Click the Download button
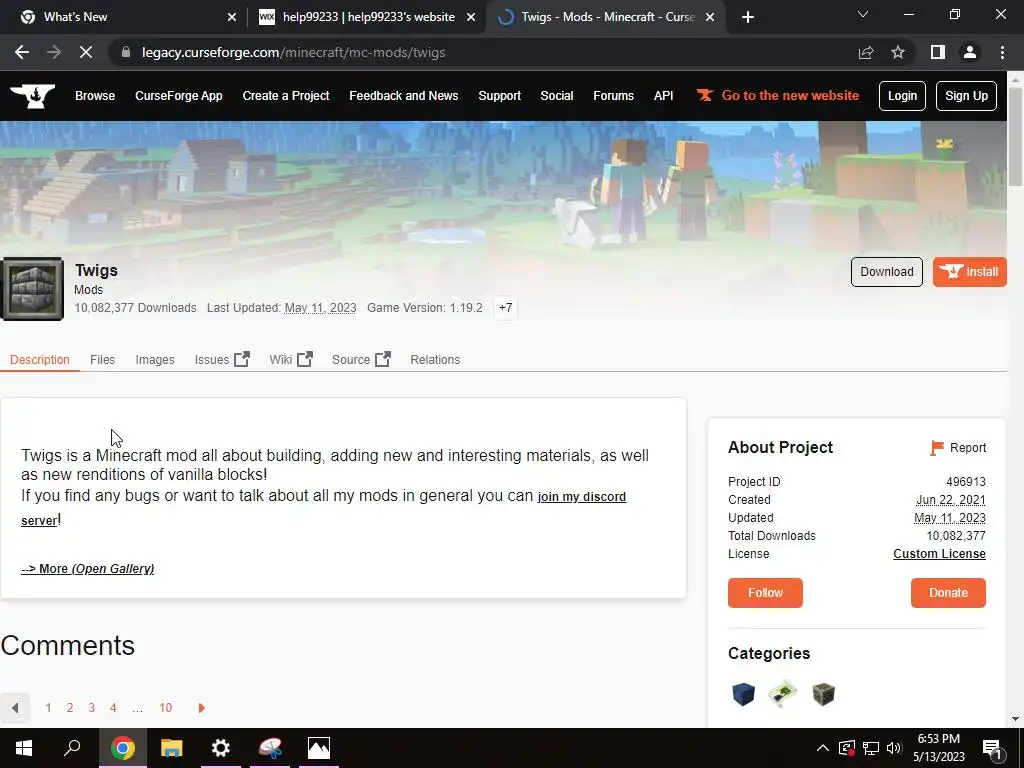The height and width of the screenshot is (768, 1024). coord(886,272)
